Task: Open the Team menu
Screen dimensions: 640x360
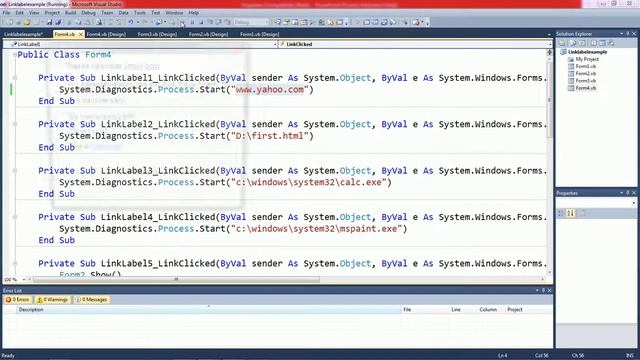Action: (107, 13)
